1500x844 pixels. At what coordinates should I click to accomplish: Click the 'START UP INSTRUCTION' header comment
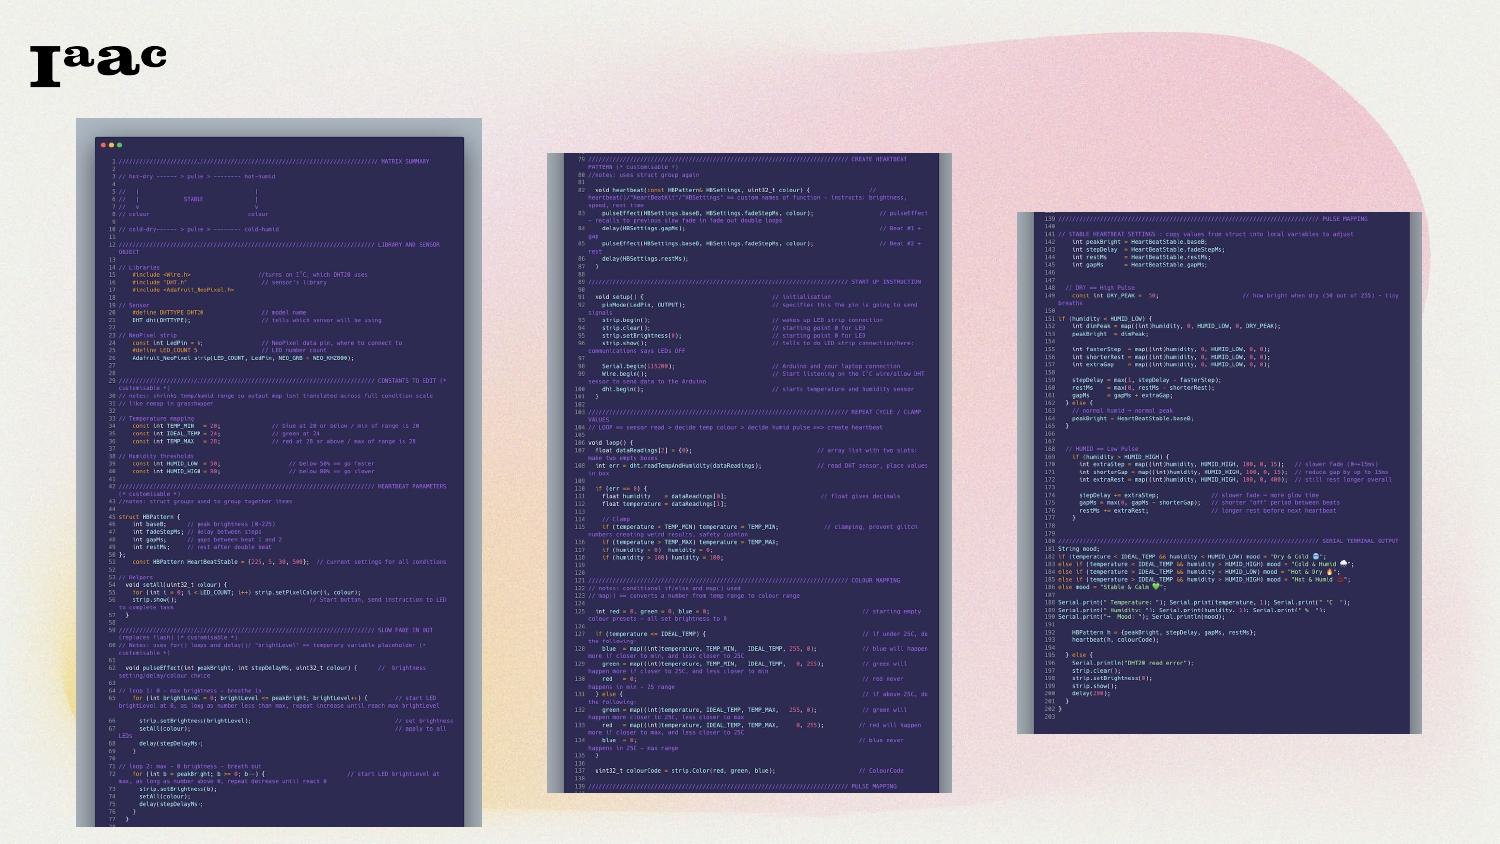click(x=886, y=282)
